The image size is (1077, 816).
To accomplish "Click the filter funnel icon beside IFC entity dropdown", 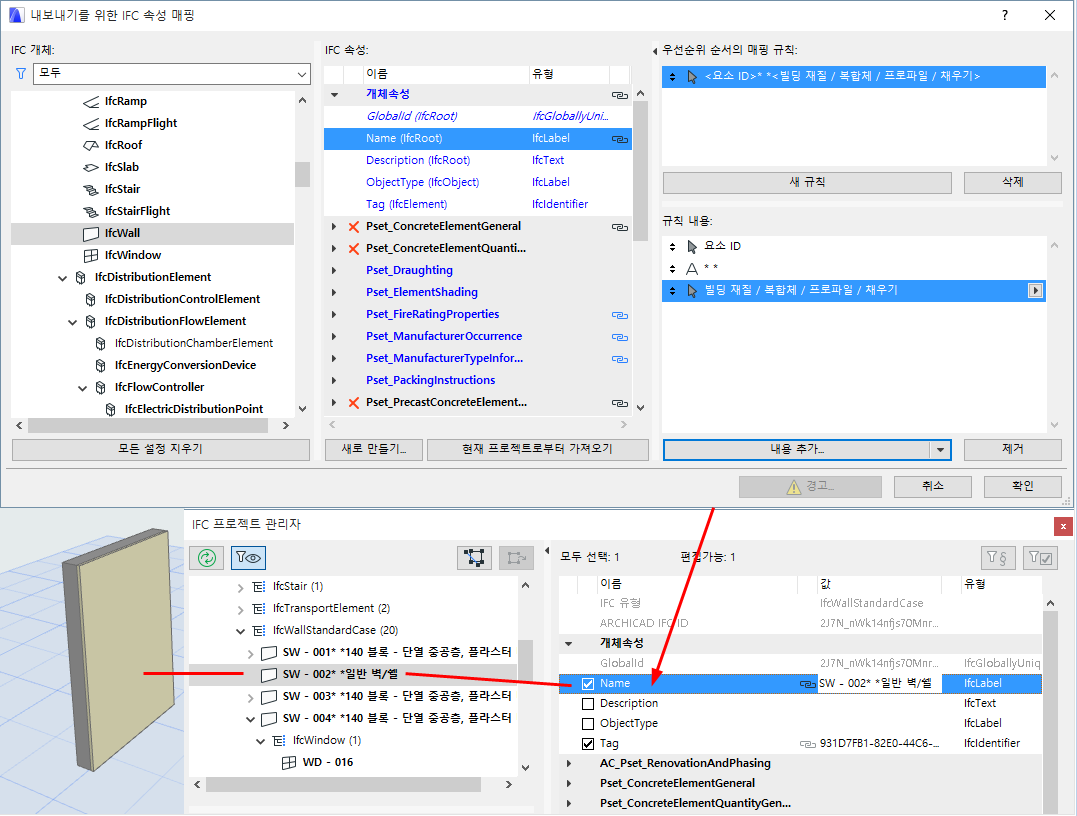I will 21,73.
